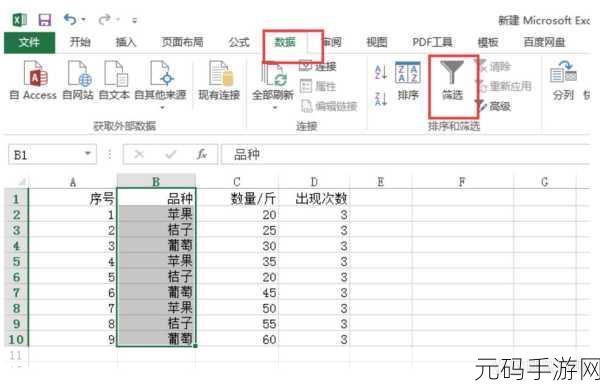600x388 pixels.
Task: Select column C header
Action: click(237, 182)
